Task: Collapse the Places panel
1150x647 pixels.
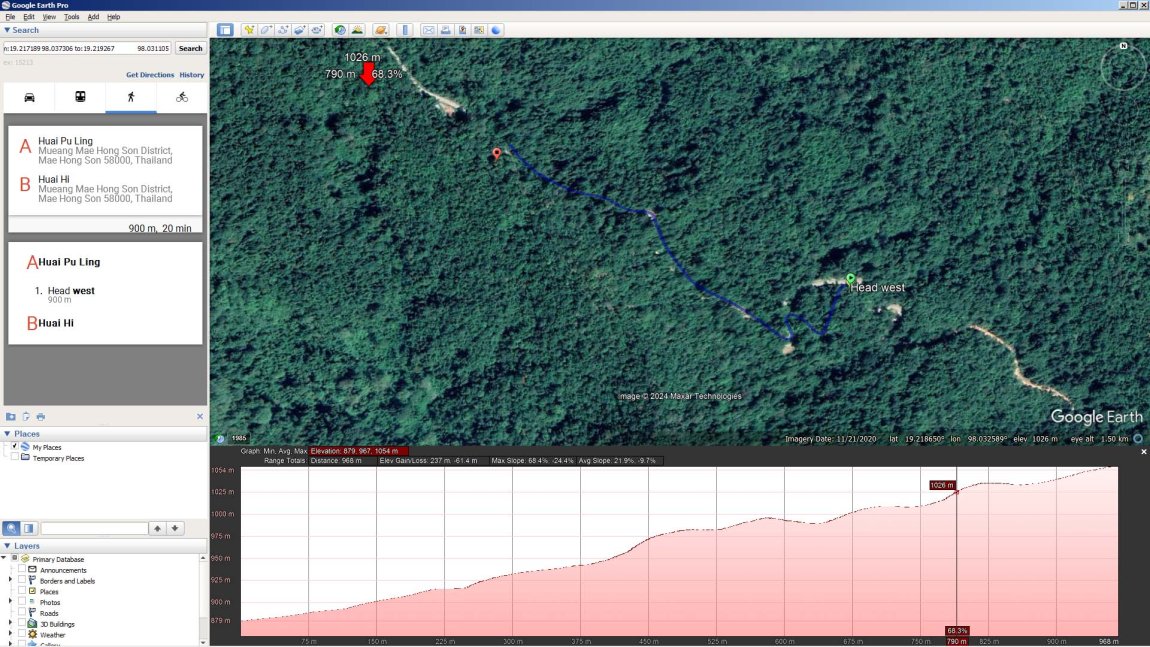Action: point(8,434)
